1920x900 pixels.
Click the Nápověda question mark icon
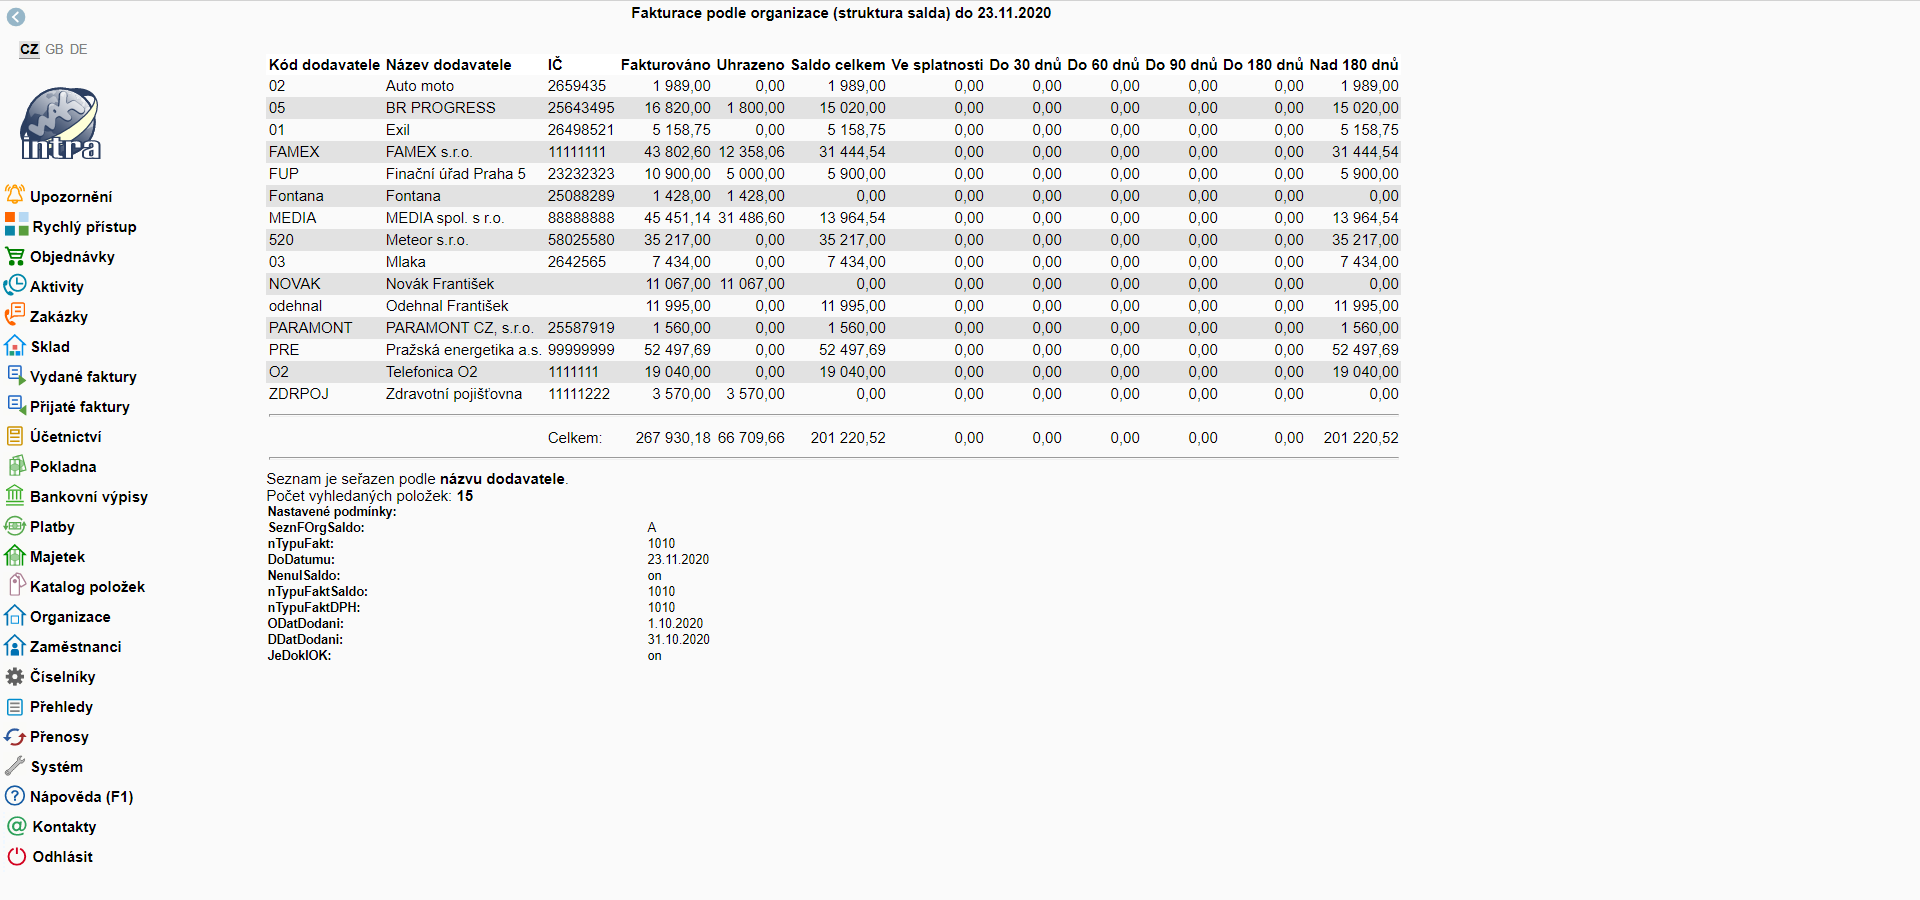coord(15,796)
